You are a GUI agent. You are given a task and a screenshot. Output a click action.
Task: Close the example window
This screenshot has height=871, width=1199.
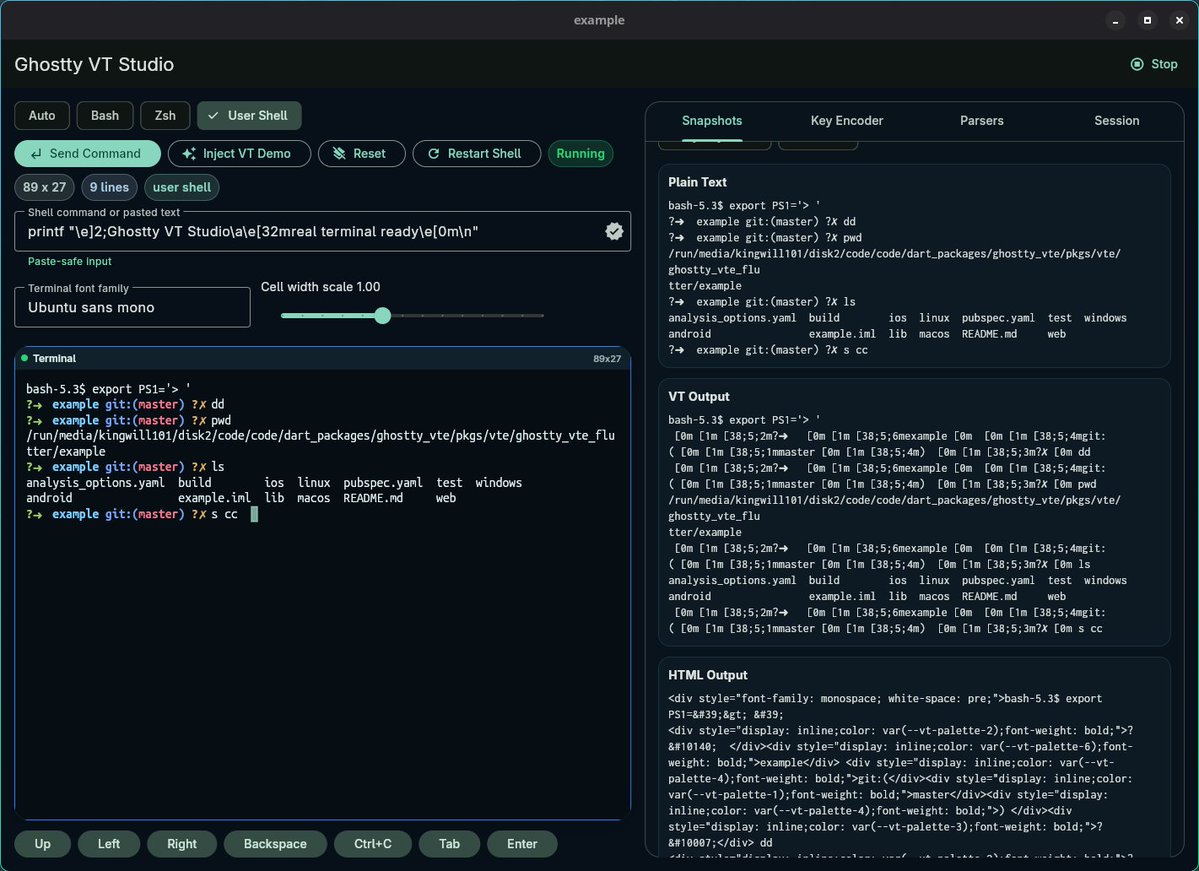[1179, 21]
